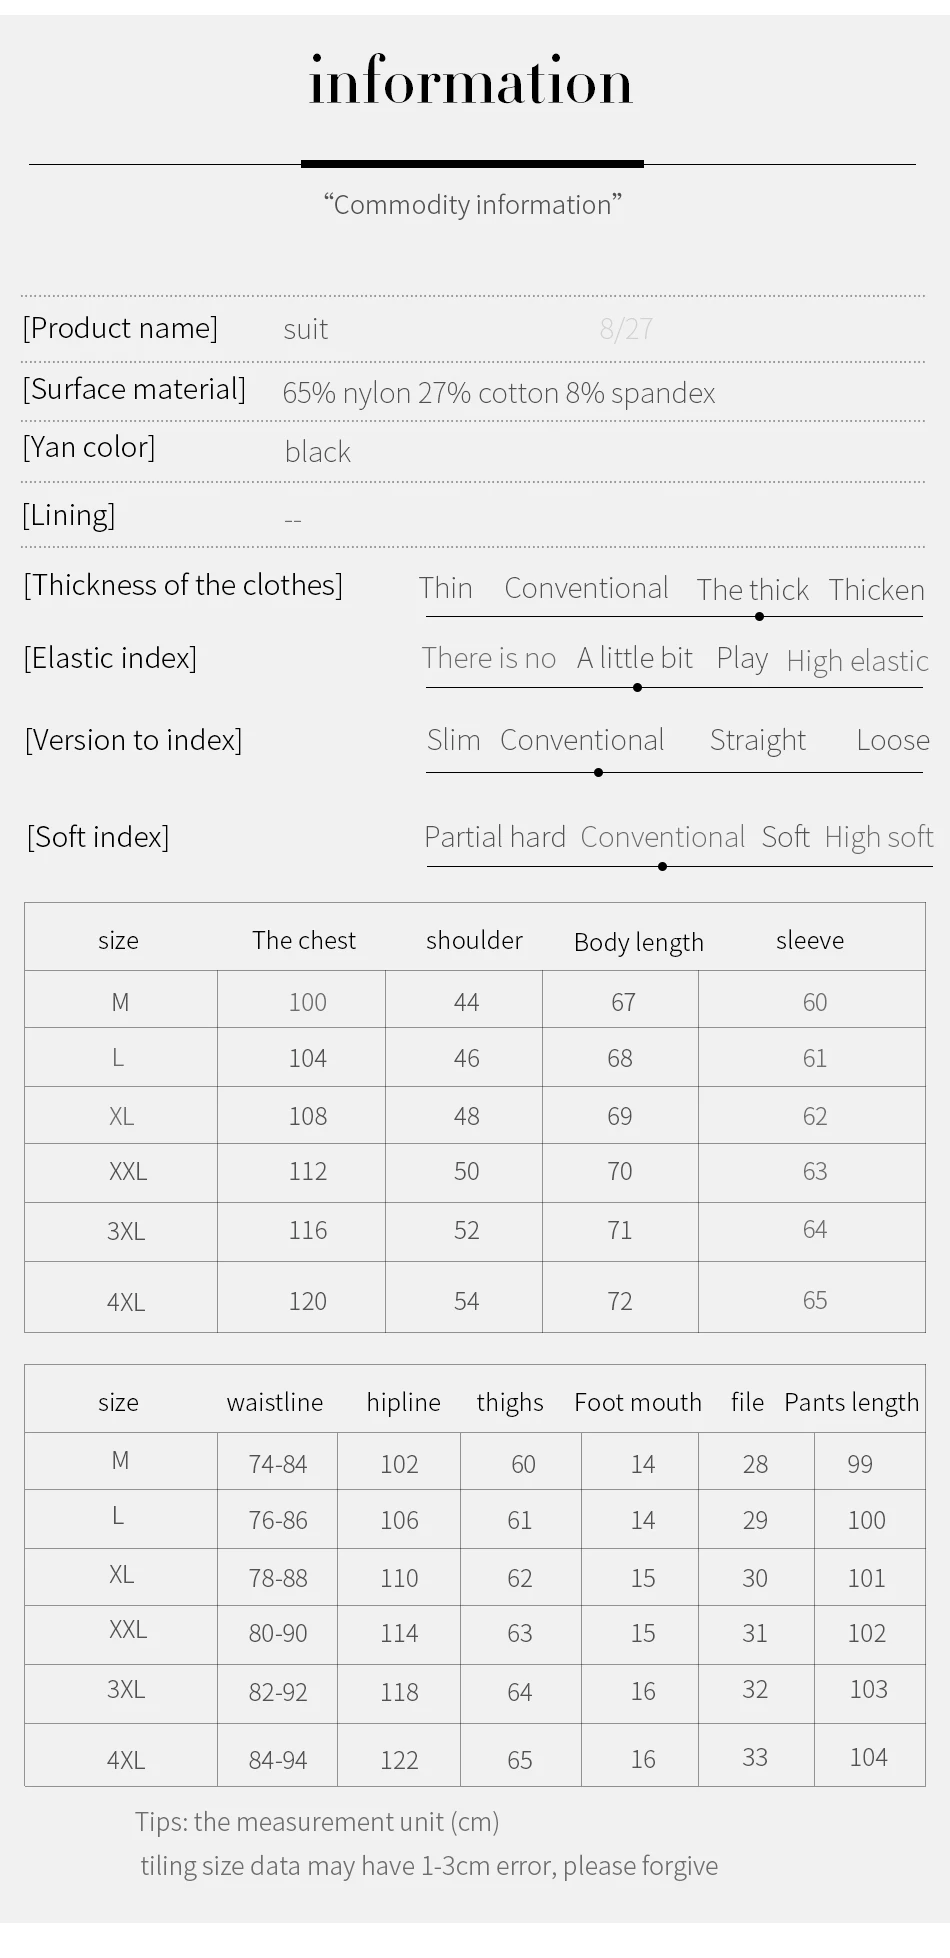The width and height of the screenshot is (950, 1958).
Task: Select the 'Slim' version option
Action: coord(453,740)
